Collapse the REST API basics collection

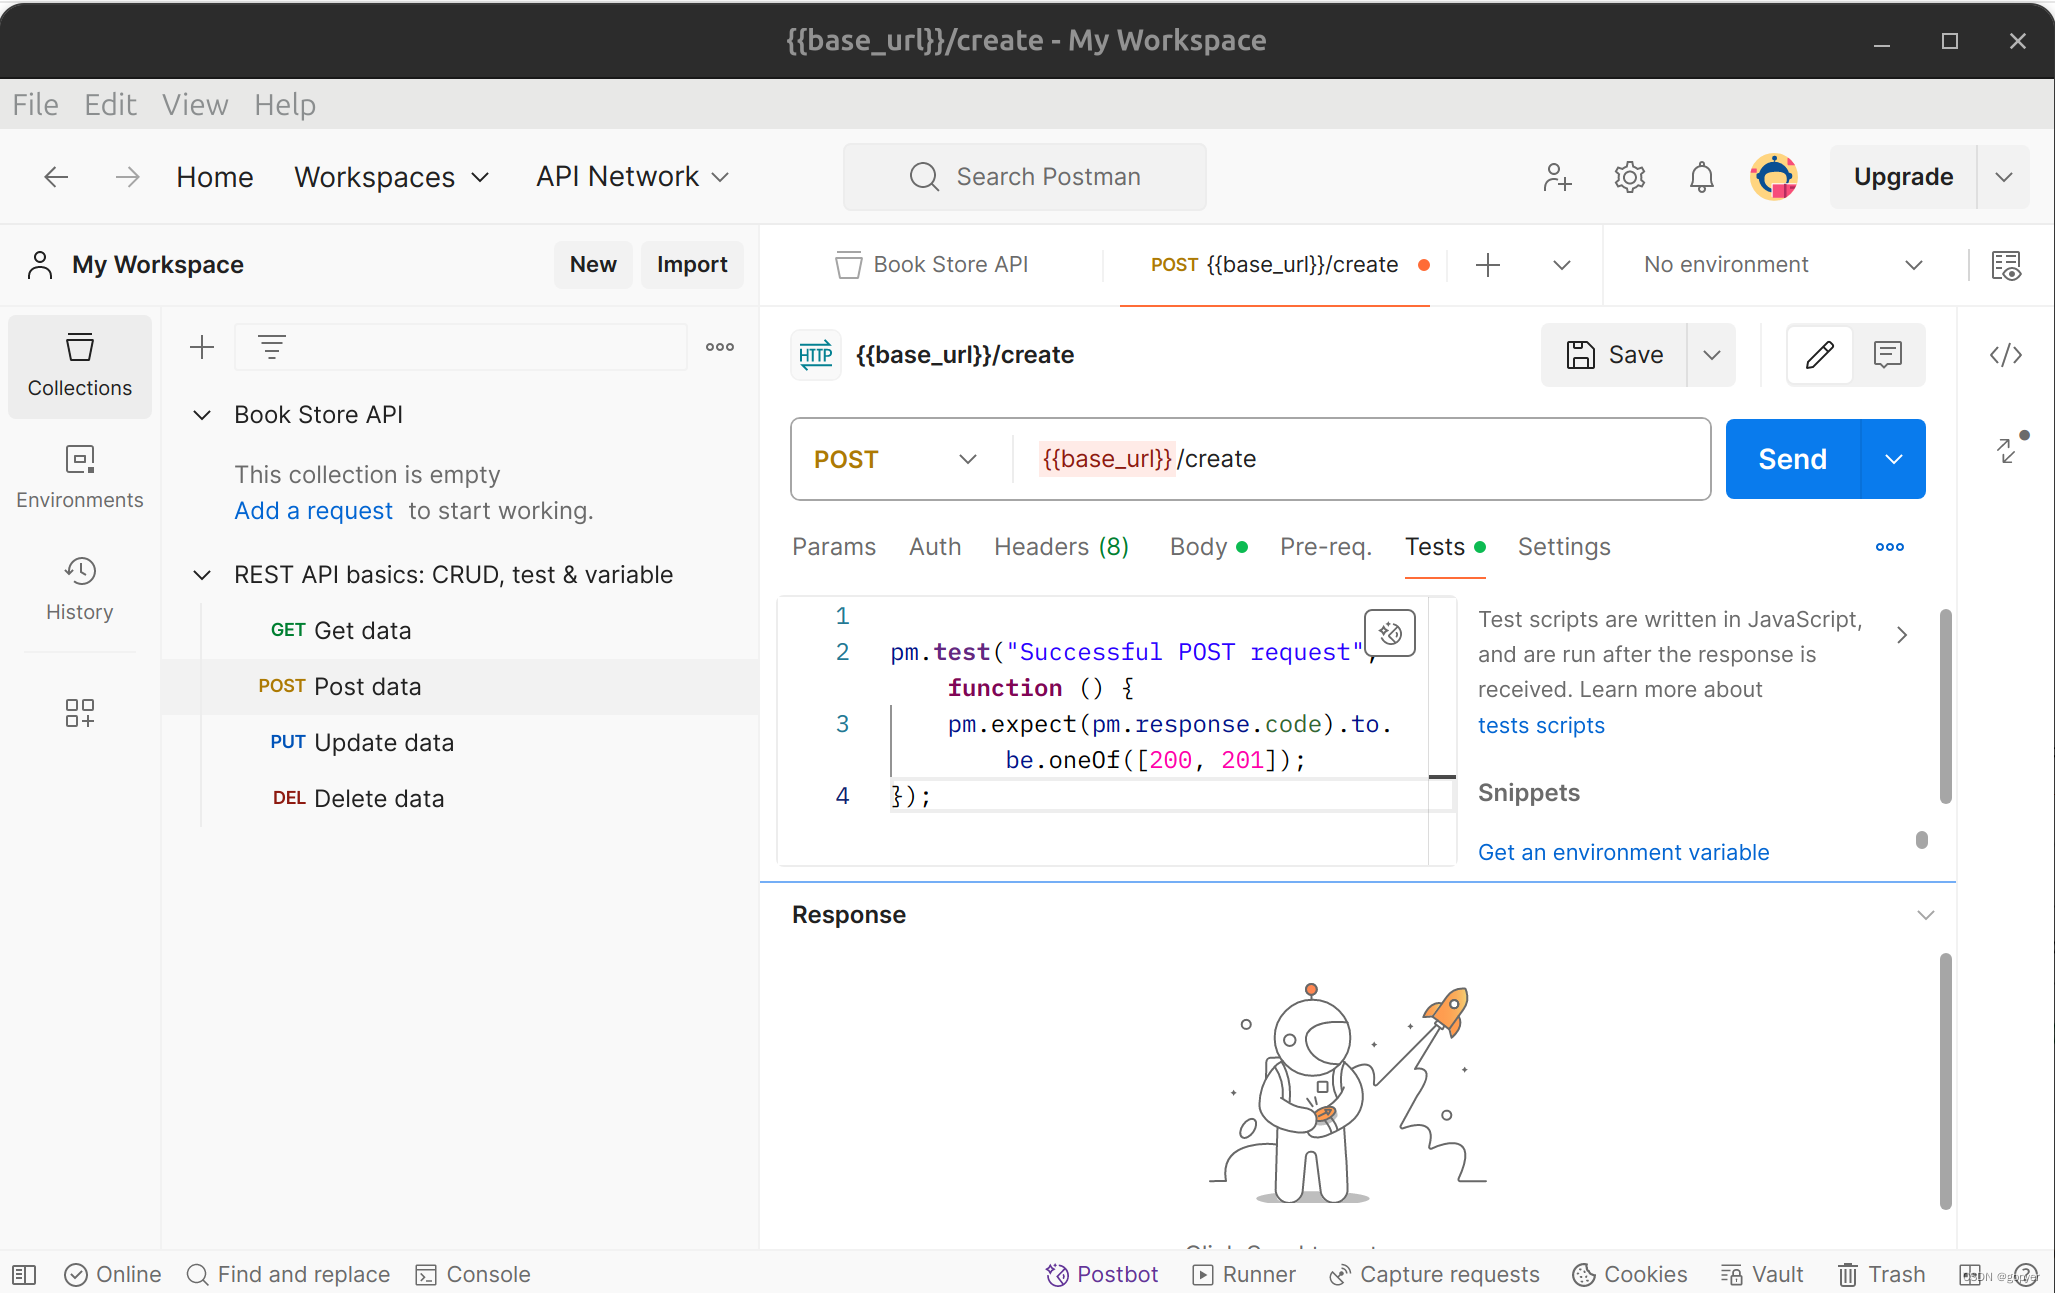tap(202, 575)
